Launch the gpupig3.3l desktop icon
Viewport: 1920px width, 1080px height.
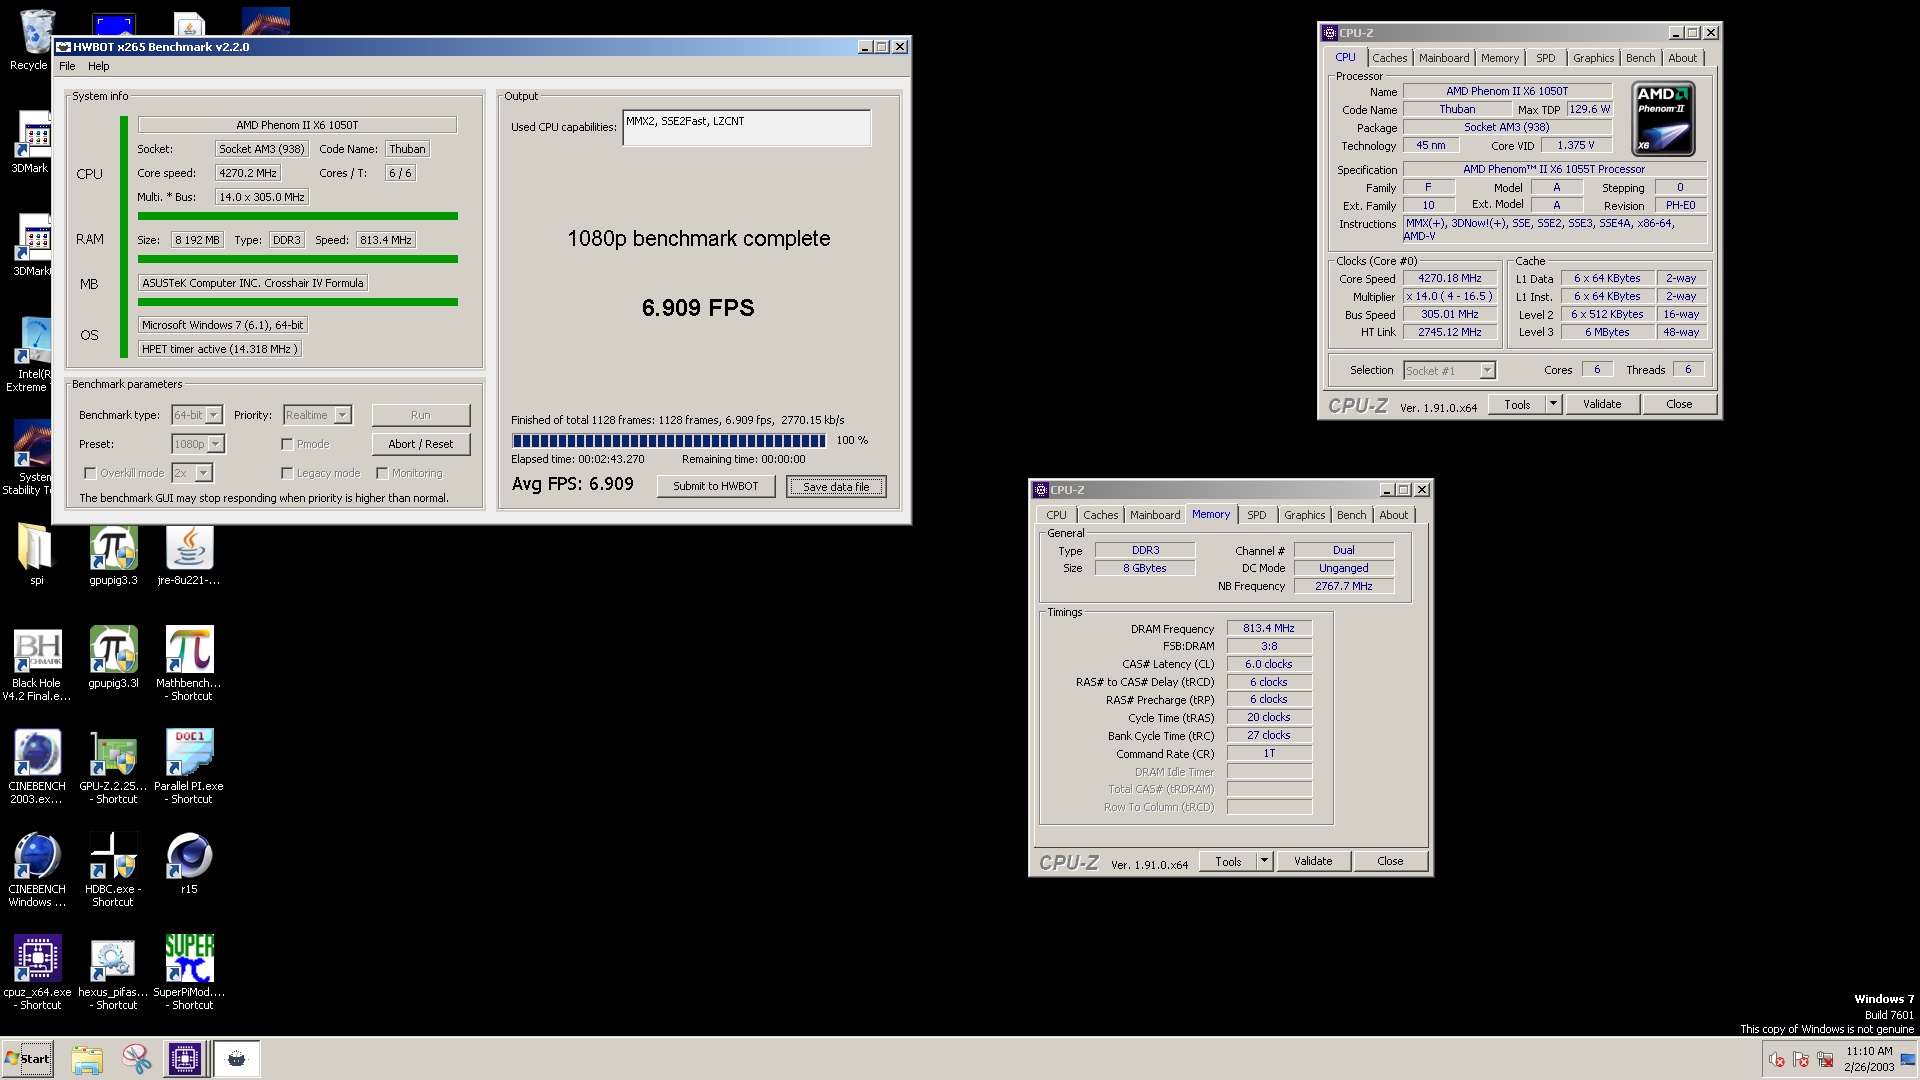click(113, 657)
